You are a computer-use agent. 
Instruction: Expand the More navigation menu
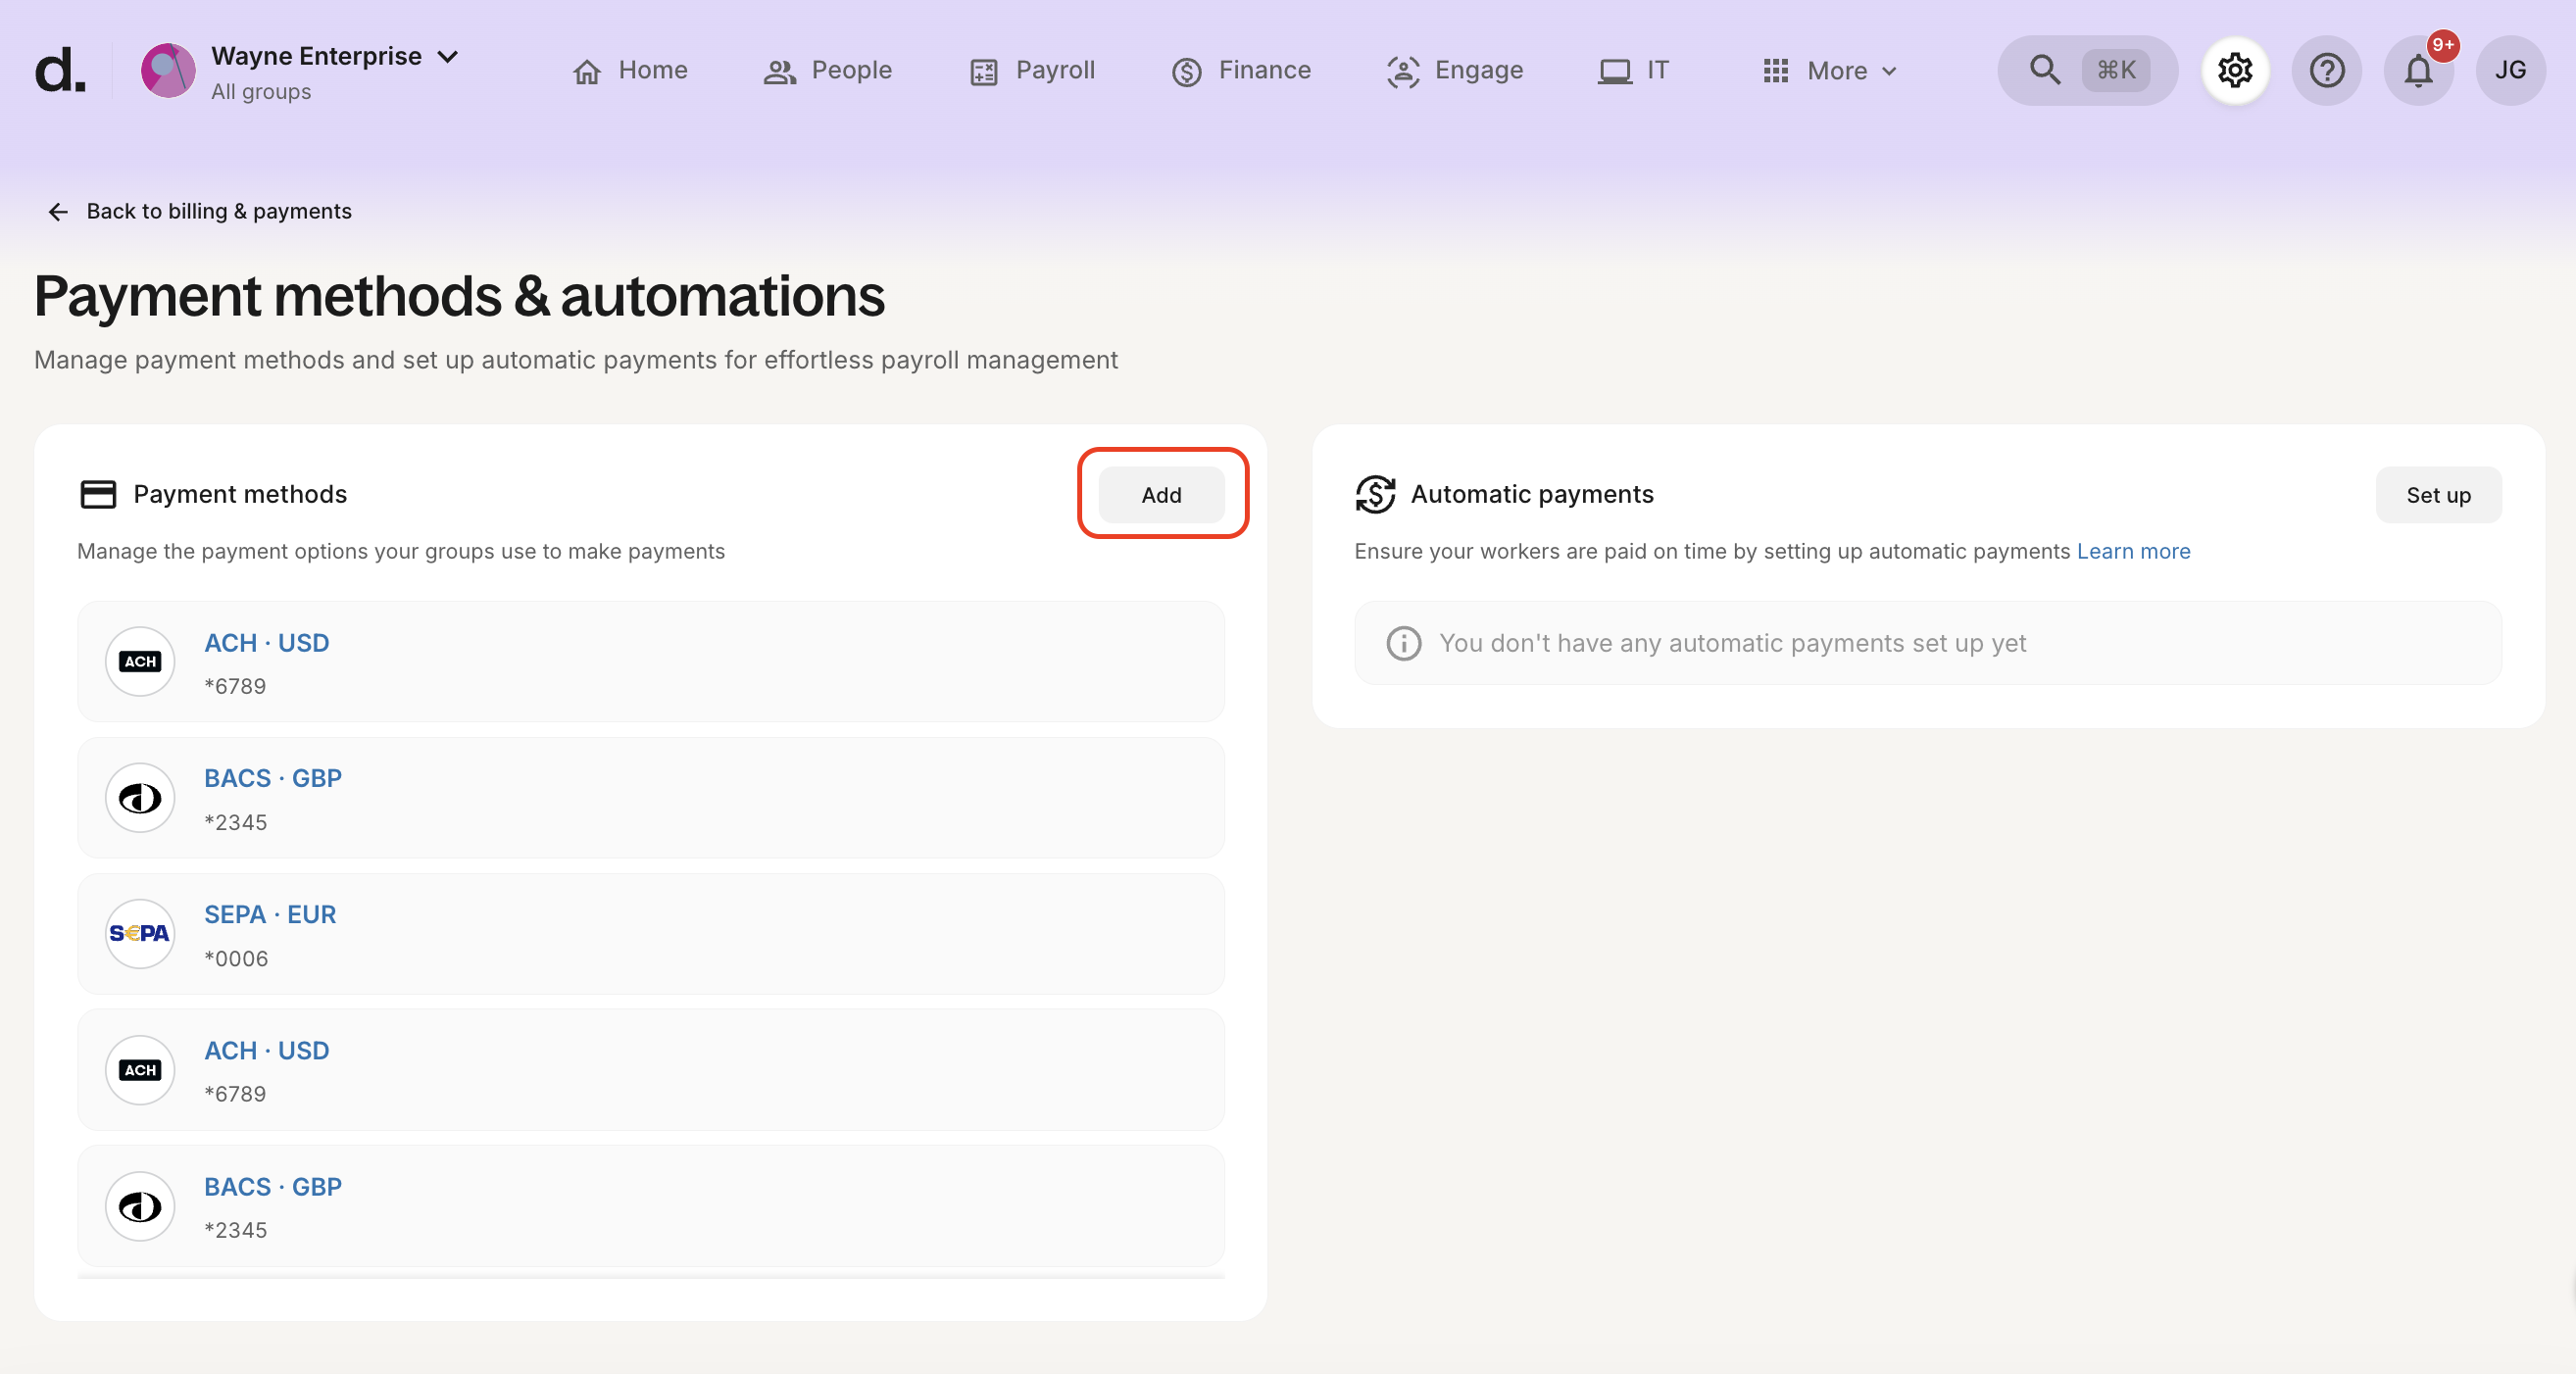[1830, 71]
